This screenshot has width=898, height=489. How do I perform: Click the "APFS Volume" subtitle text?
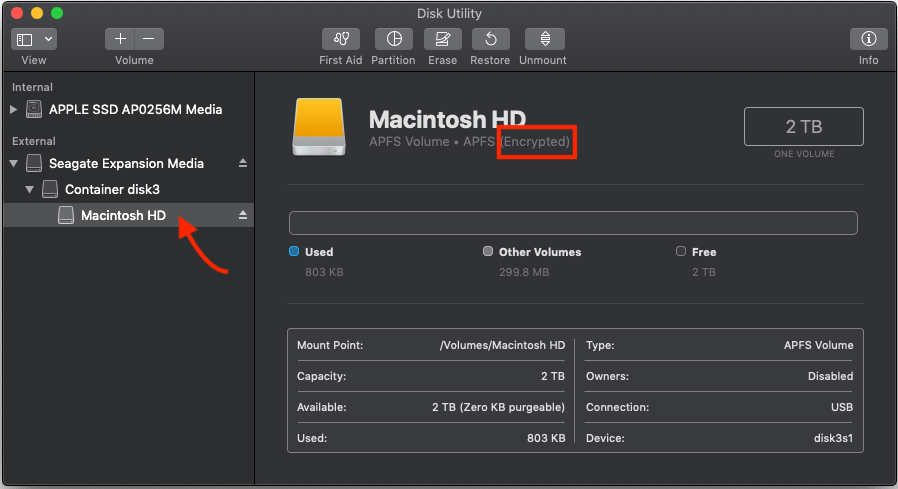click(409, 141)
